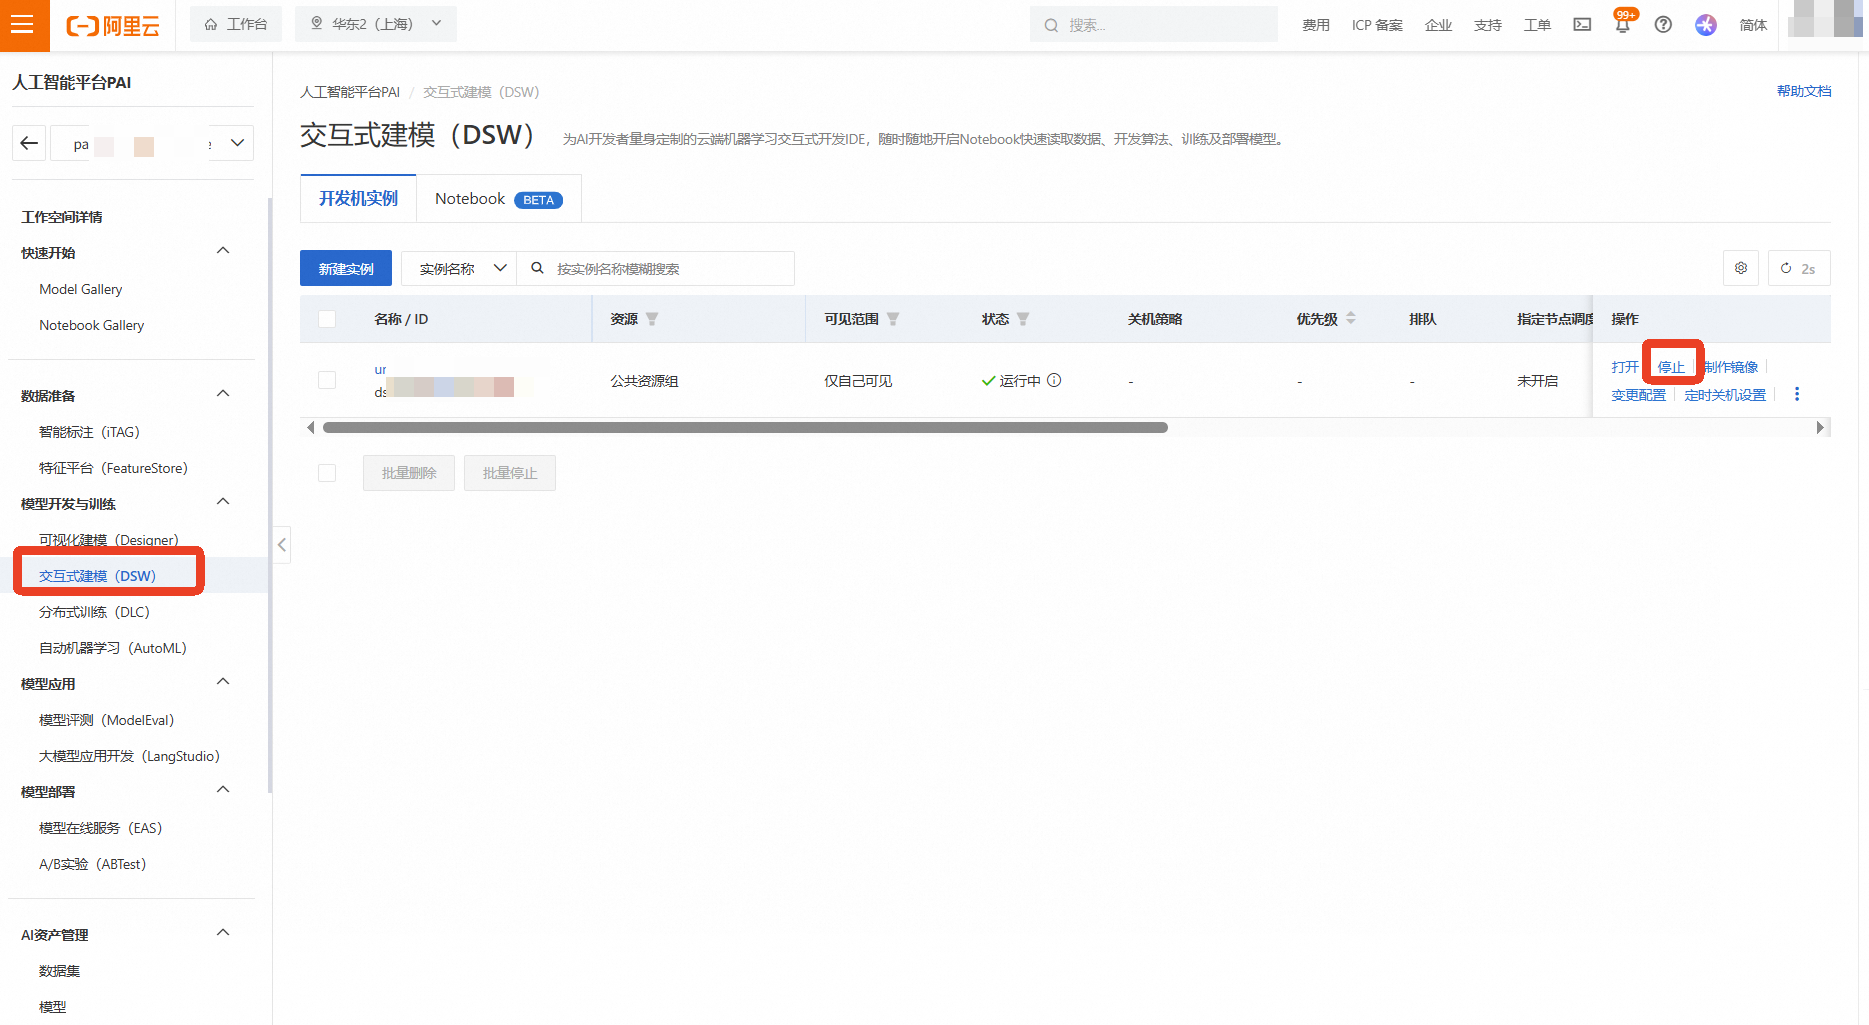Image resolution: width=1869 pixels, height=1025 pixels.
Task: Open table column settings gear
Action: coord(1741,268)
